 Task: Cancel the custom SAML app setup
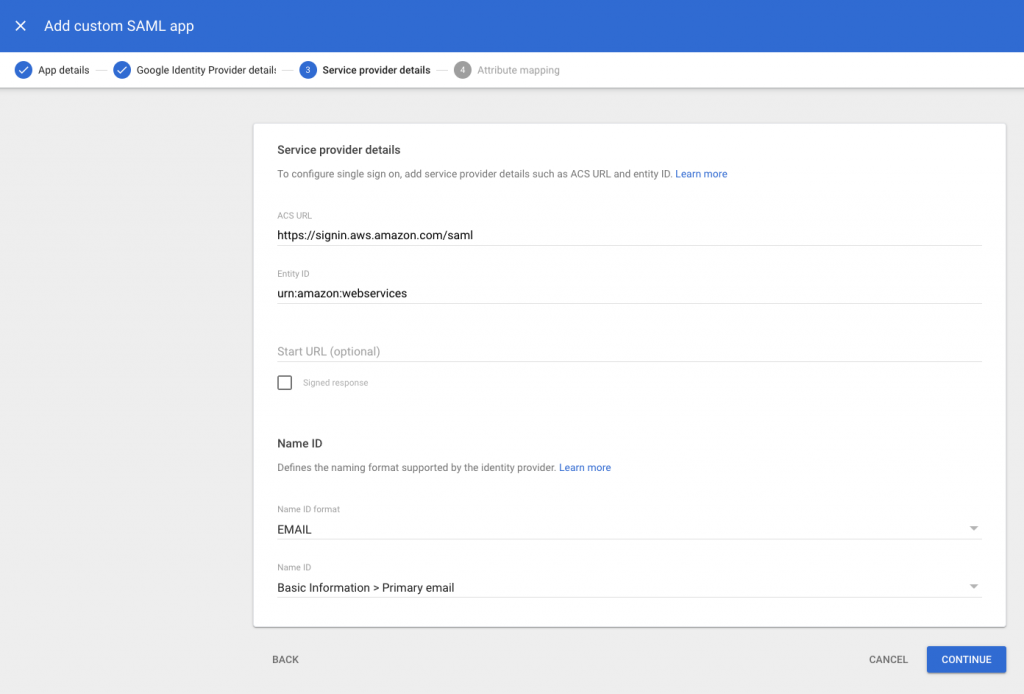pyautogui.click(x=888, y=659)
